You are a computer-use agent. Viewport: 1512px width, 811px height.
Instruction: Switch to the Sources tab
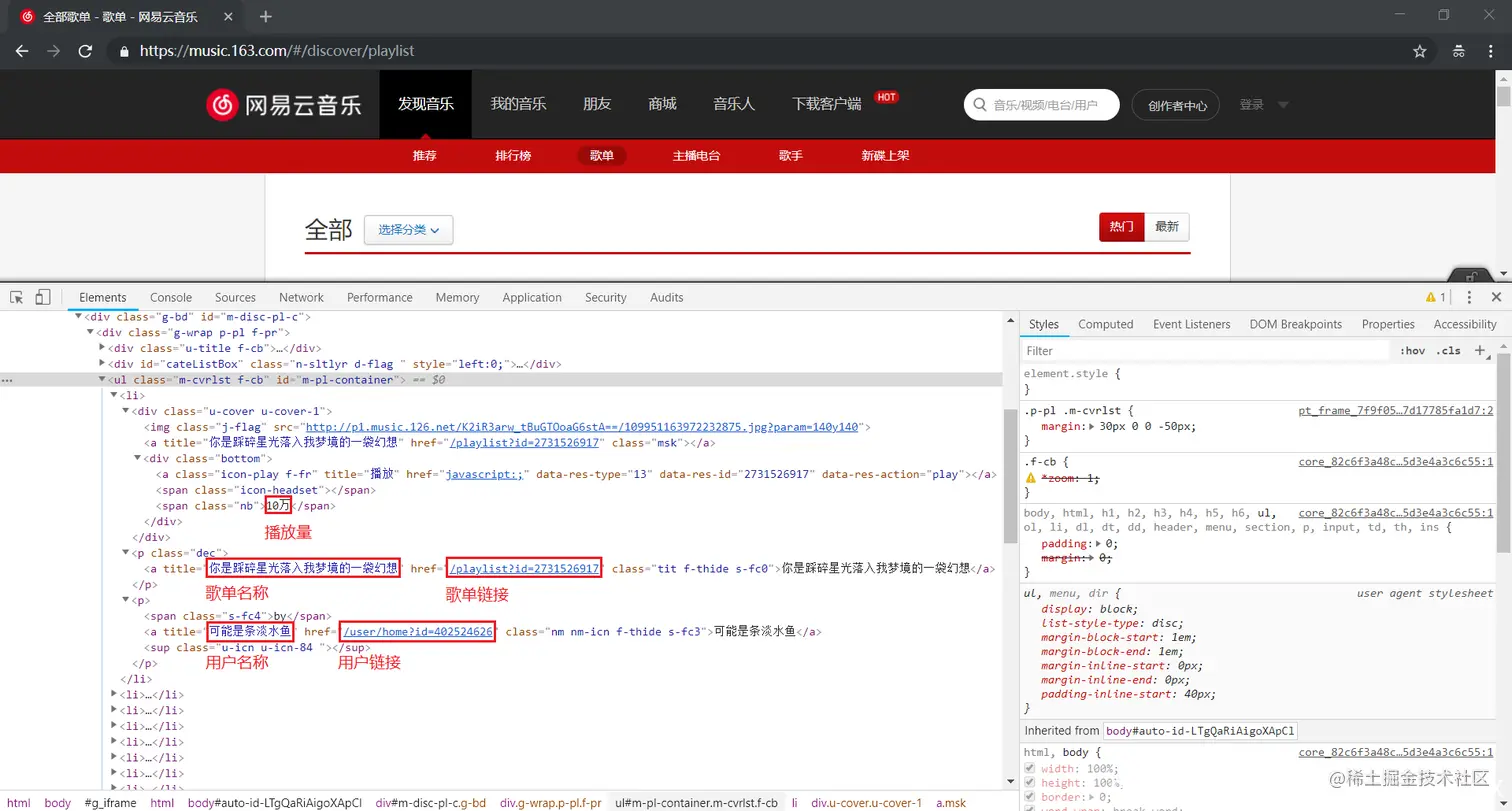coord(236,297)
